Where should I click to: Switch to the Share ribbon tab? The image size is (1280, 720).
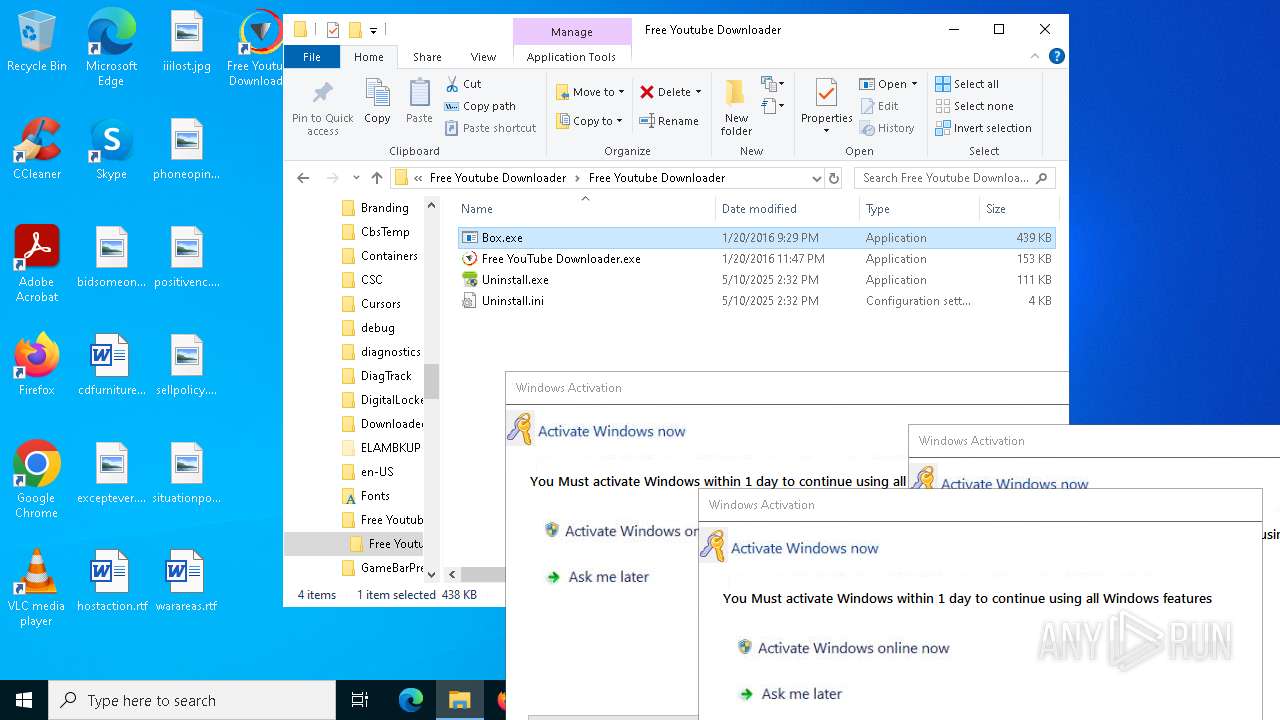pos(427,57)
